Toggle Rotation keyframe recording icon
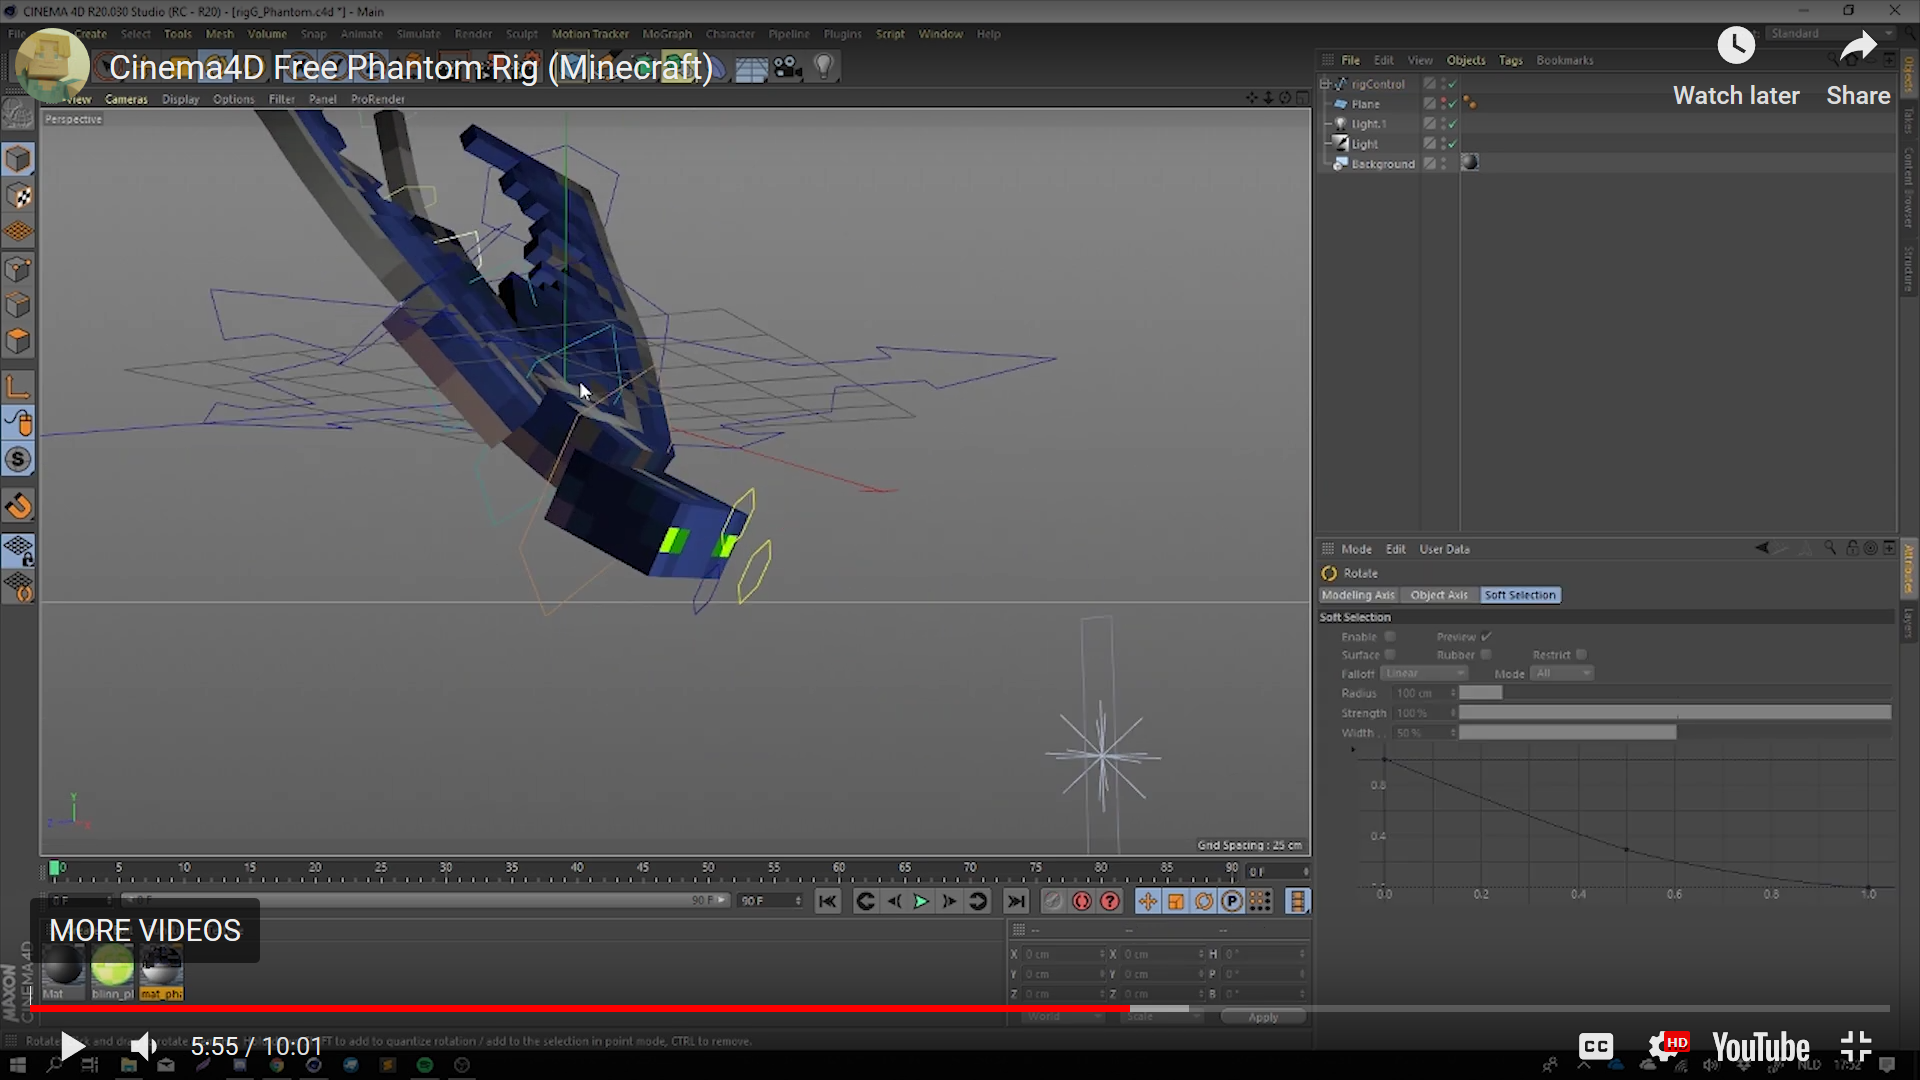This screenshot has height=1080, width=1920. click(x=1204, y=901)
